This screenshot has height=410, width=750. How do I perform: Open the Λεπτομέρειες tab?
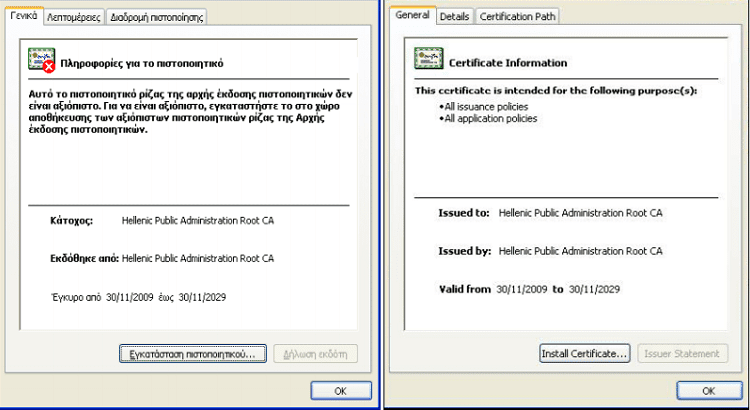point(74,17)
